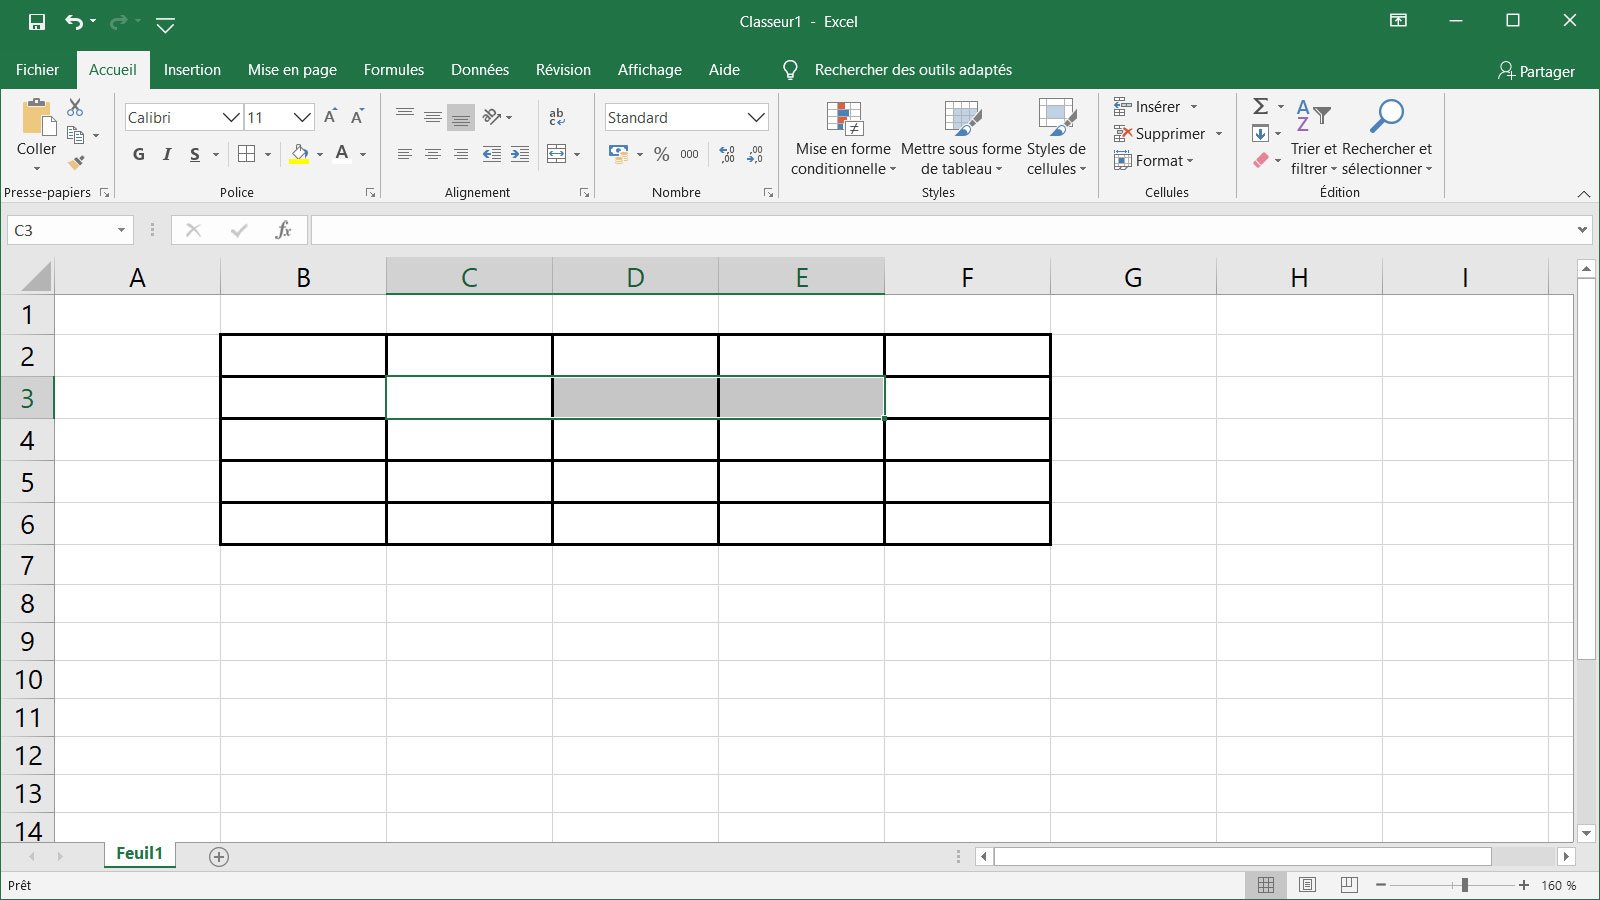Align text to middle of cell
1600x900 pixels.
point(433,117)
